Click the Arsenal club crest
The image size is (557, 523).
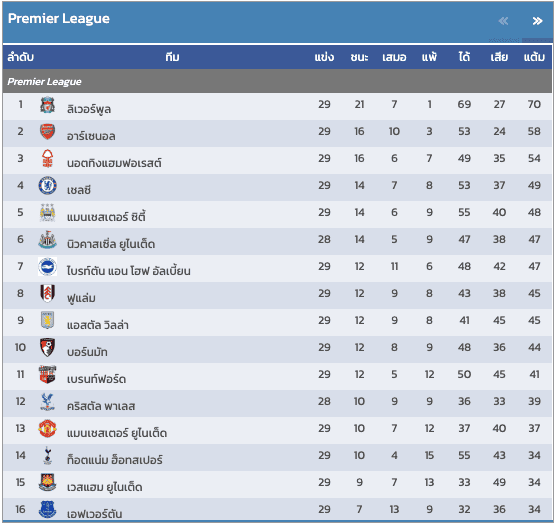click(47, 132)
